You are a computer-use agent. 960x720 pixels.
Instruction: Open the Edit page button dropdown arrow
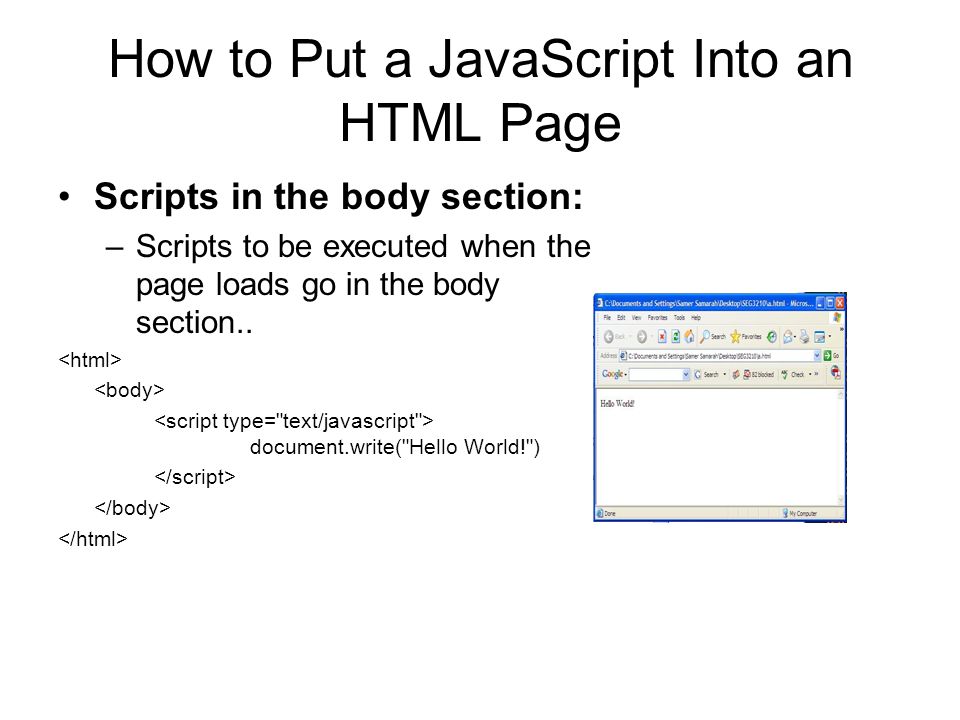click(830, 336)
